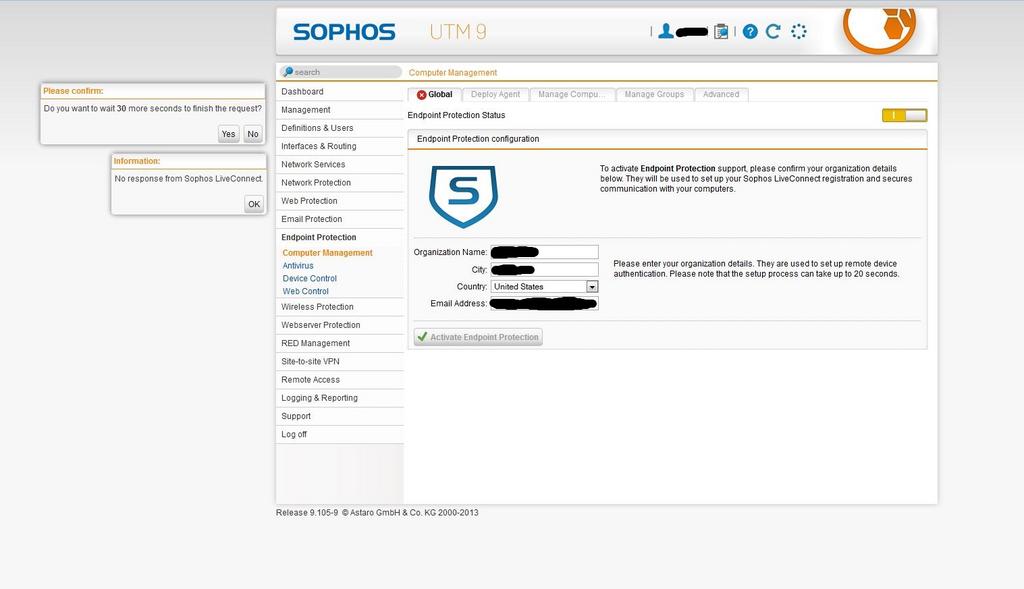Select Remote Access in sidebar
This screenshot has height=589, width=1024.
click(340, 381)
